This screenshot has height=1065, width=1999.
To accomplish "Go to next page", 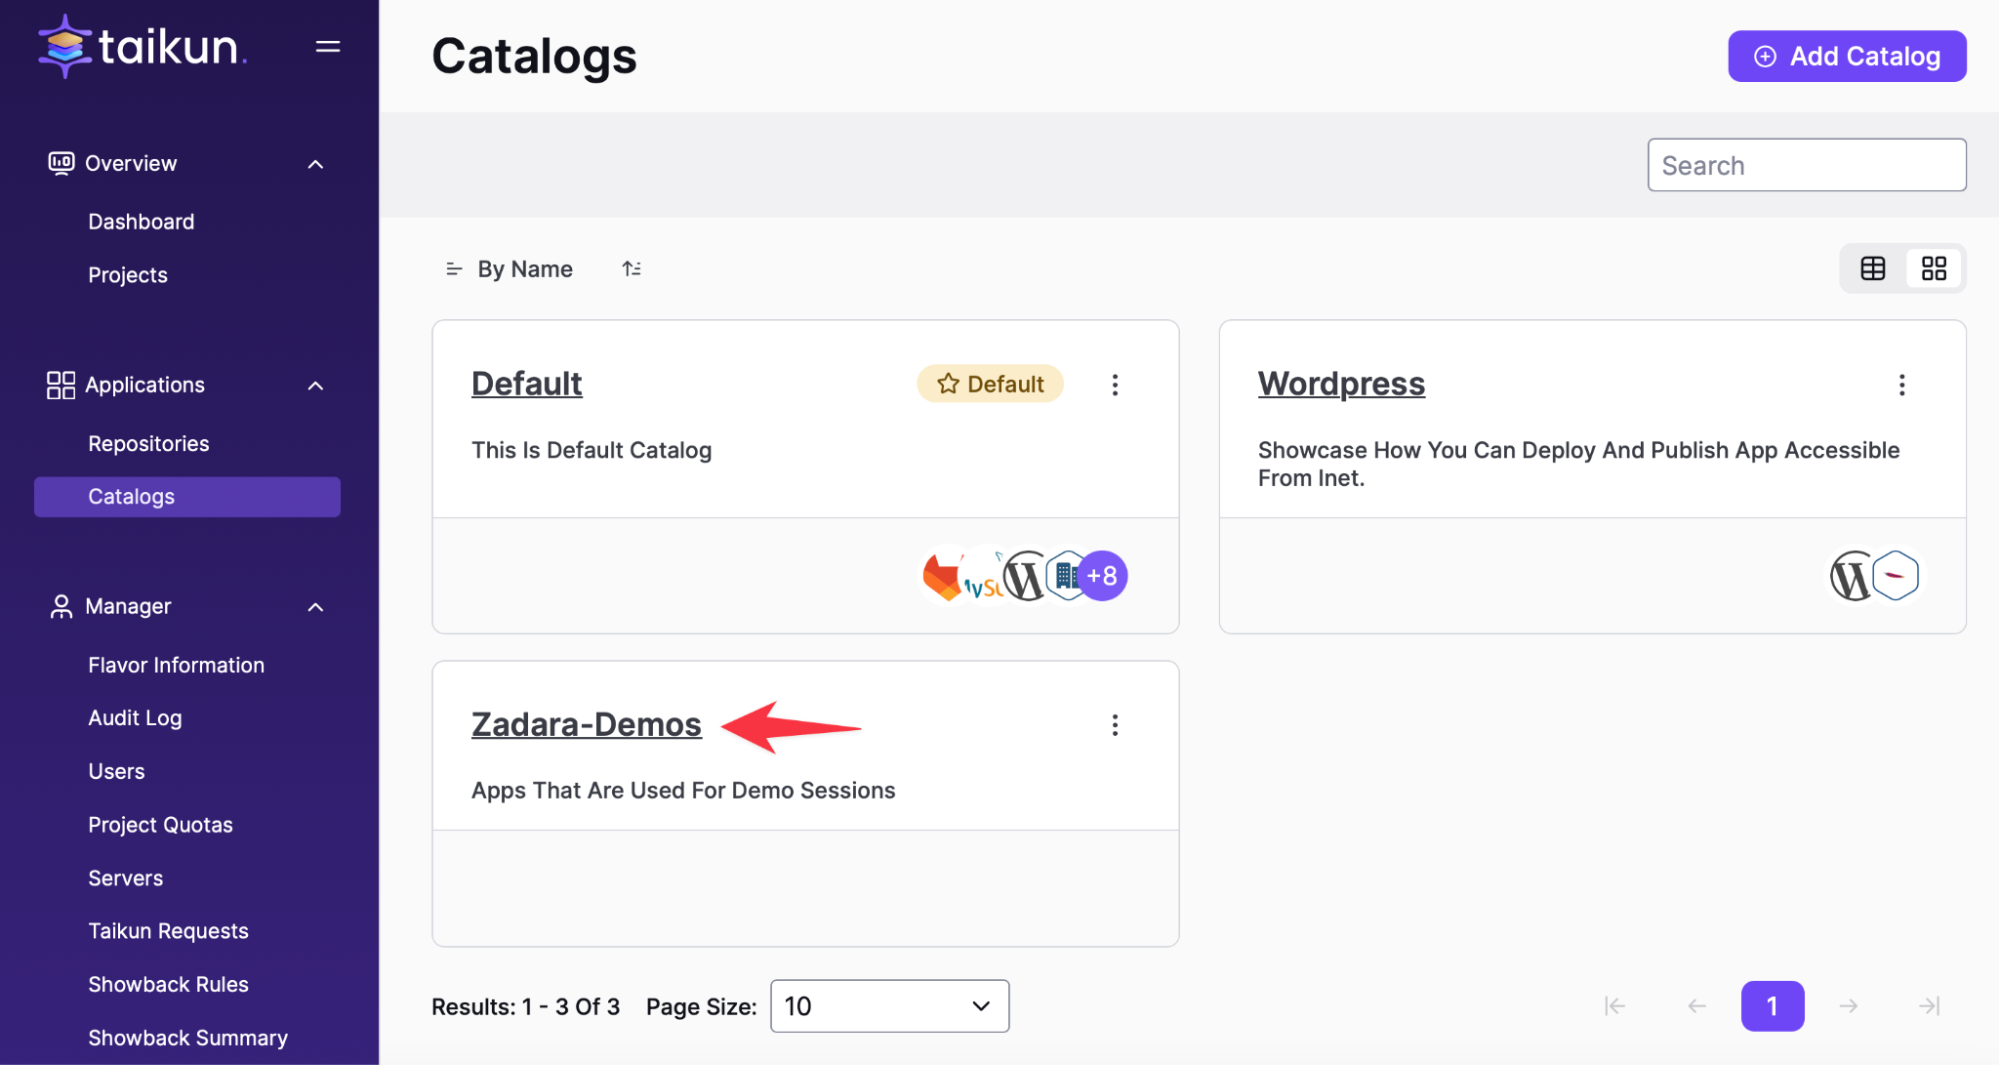I will click(1849, 1006).
